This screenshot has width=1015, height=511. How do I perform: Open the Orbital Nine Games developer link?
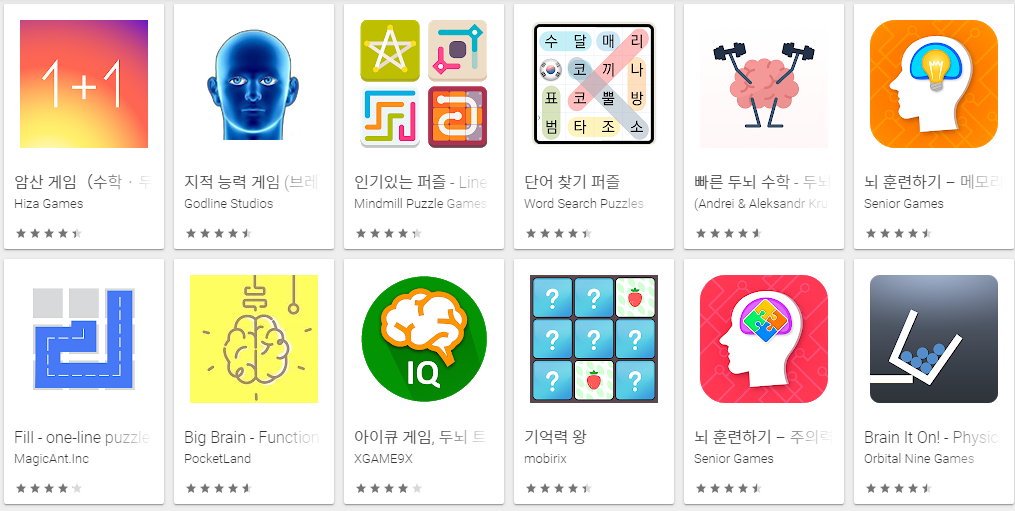(x=919, y=459)
